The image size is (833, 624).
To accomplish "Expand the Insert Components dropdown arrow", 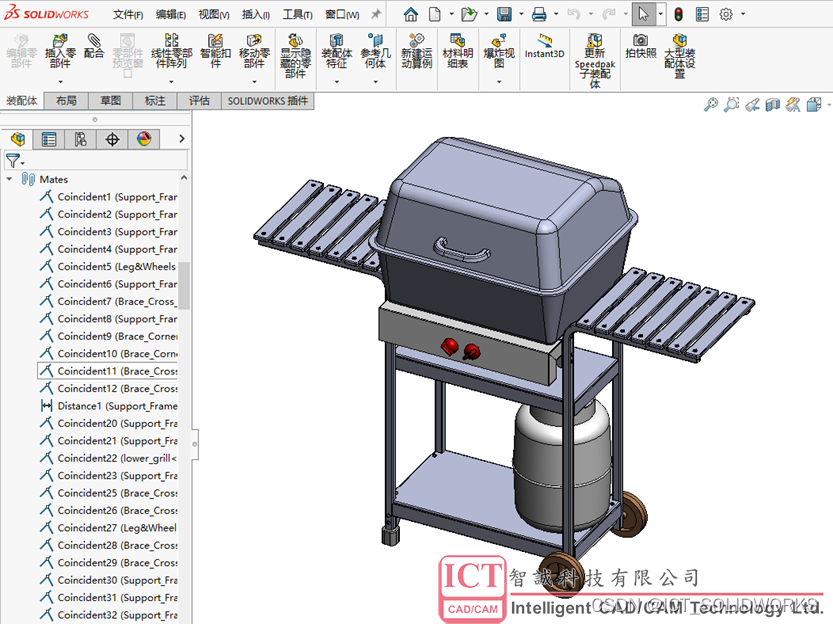I will 60,82.
